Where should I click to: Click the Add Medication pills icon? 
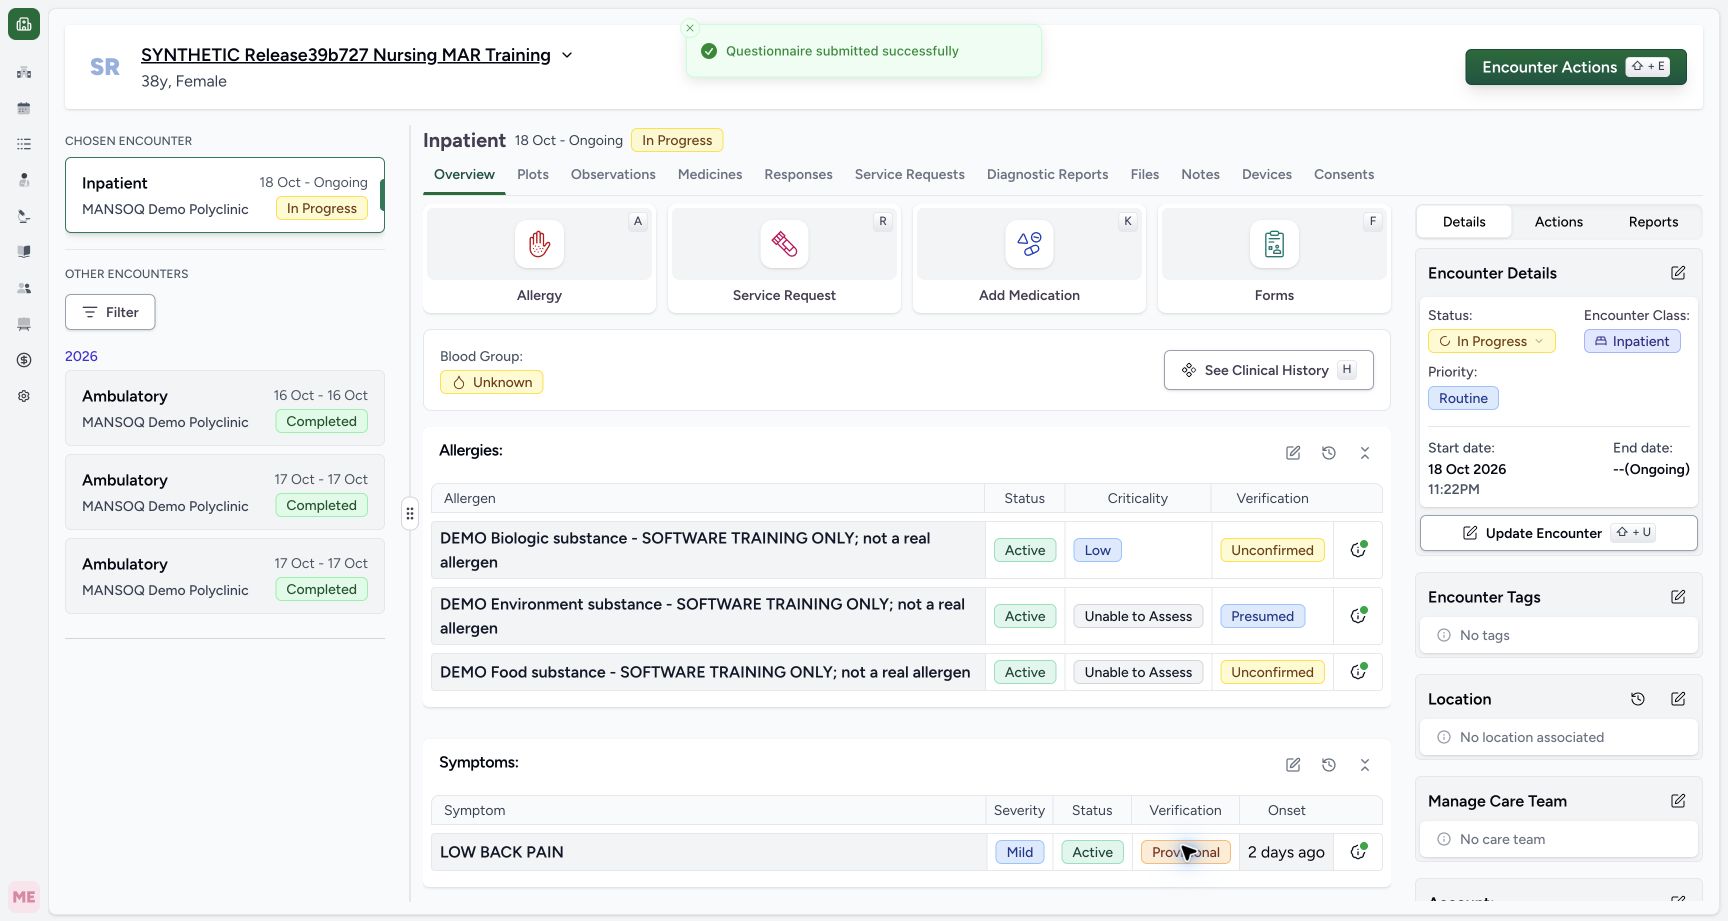point(1029,244)
